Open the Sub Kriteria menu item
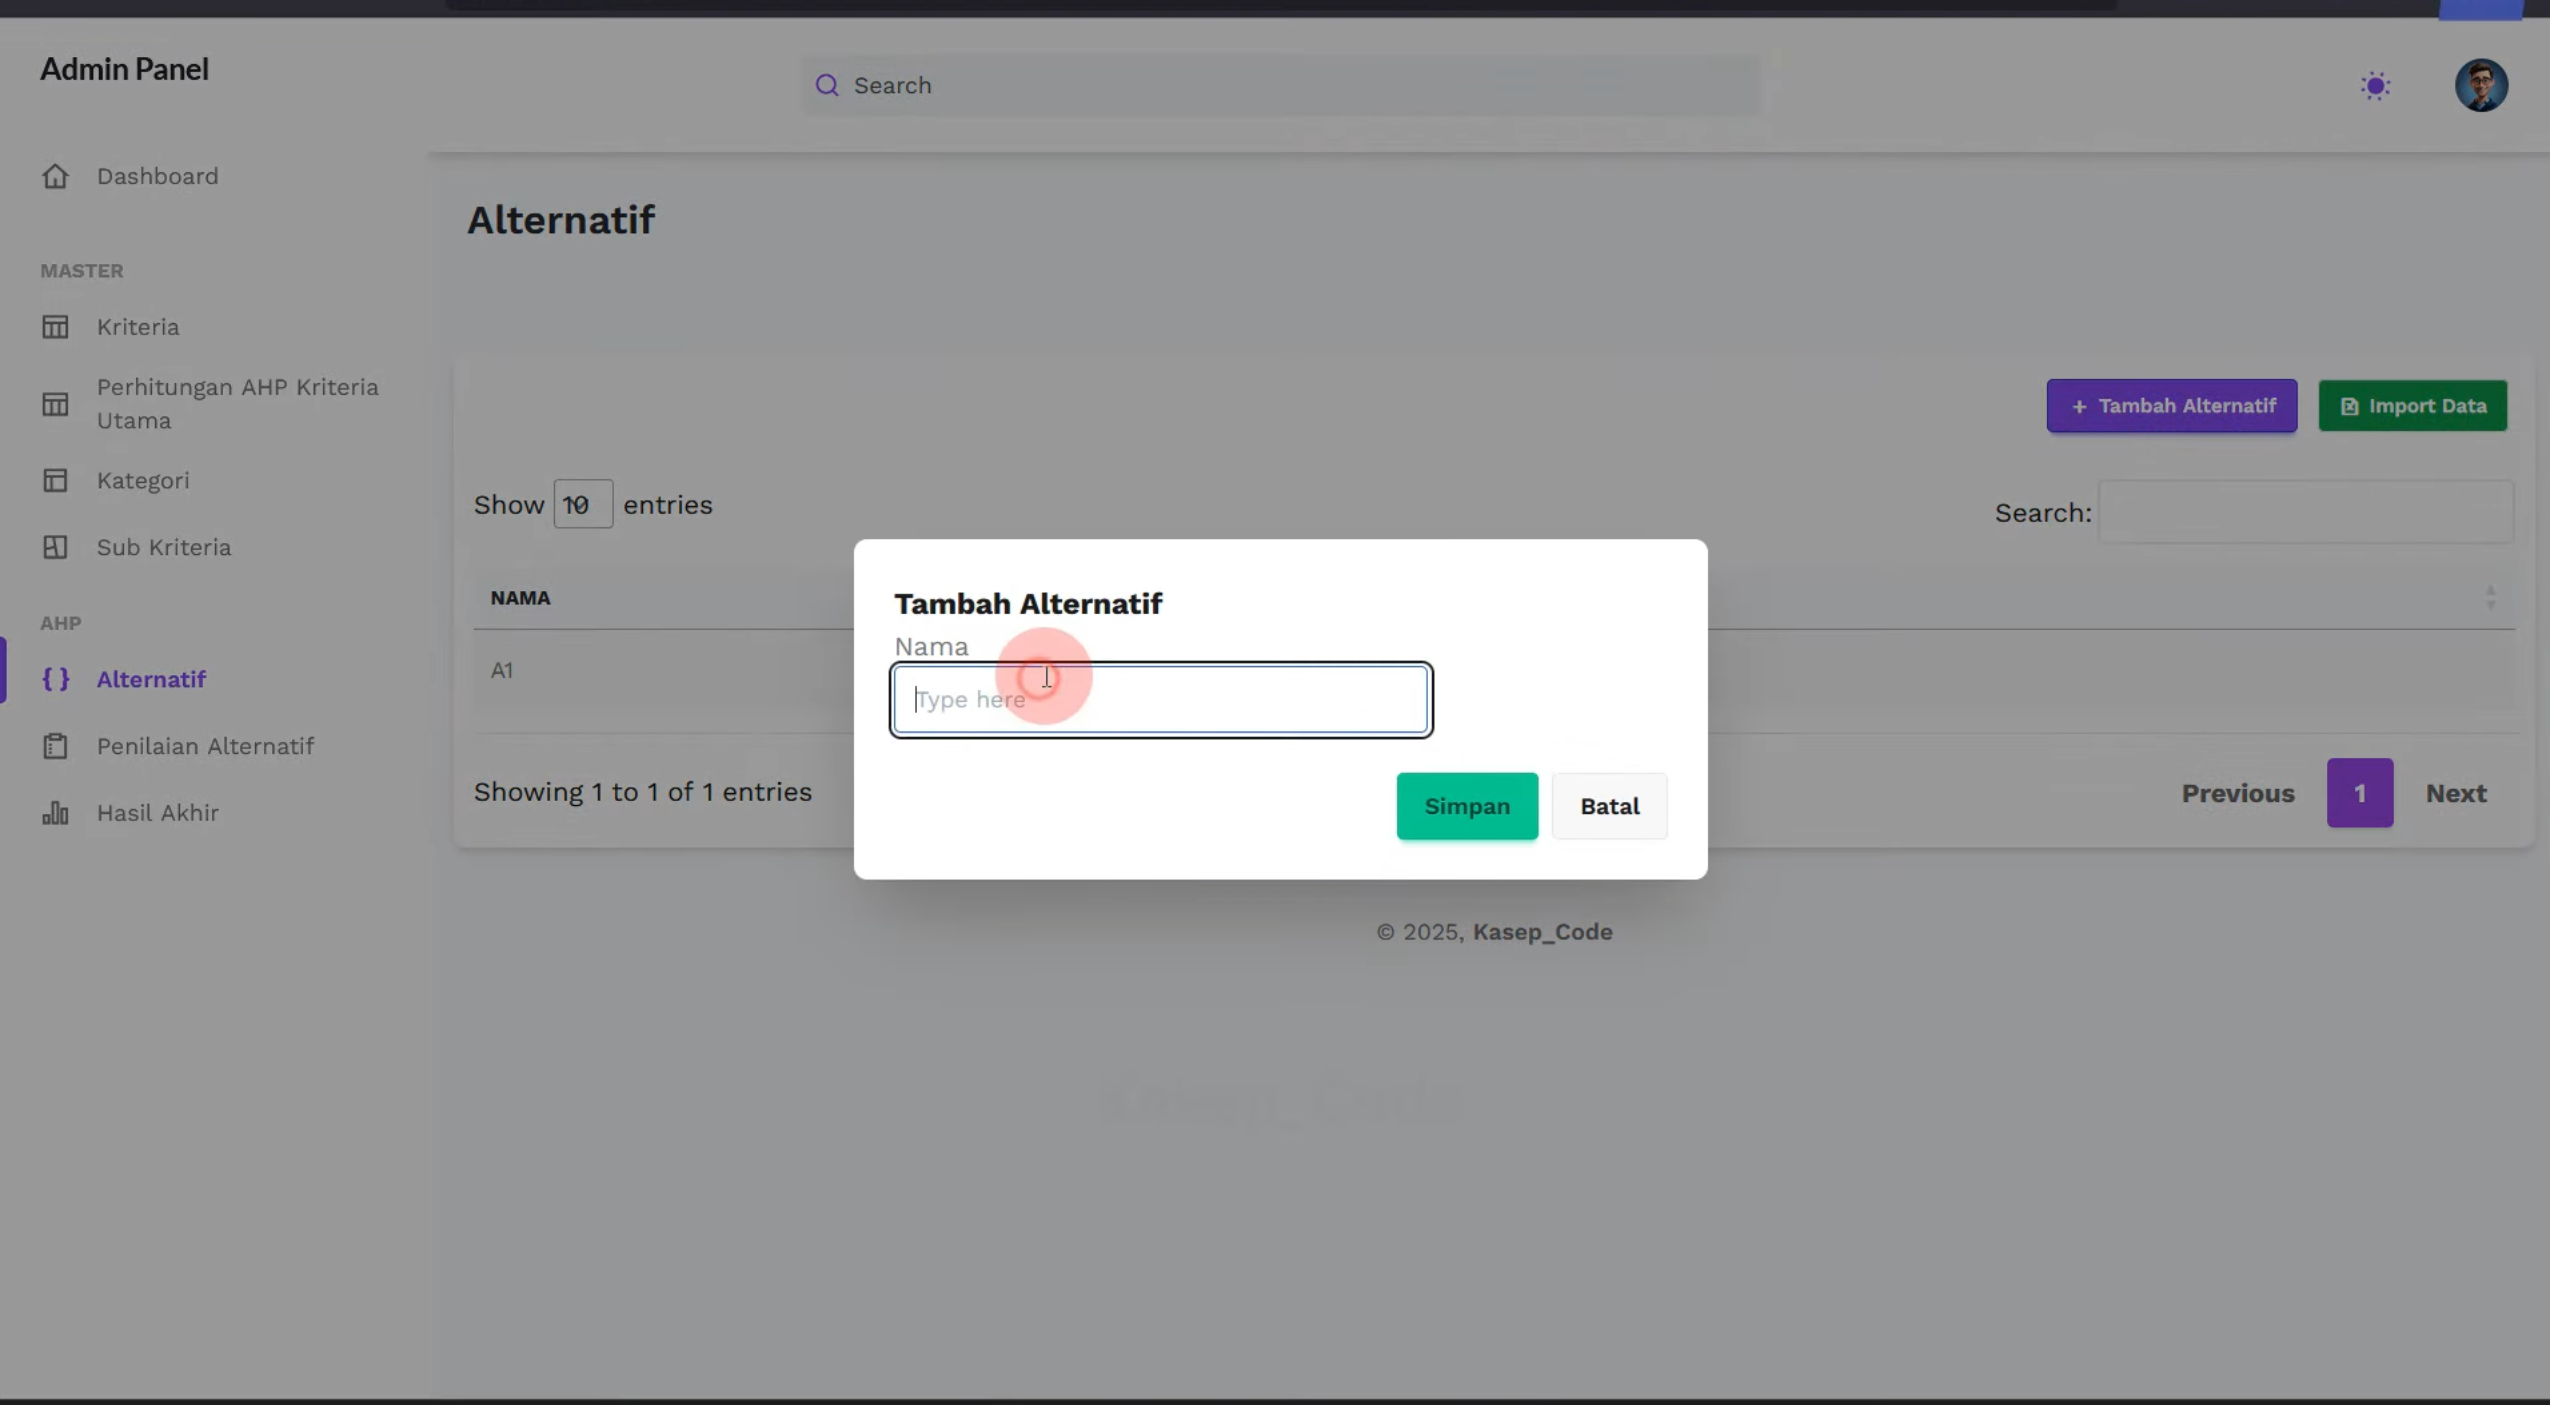Image resolution: width=2550 pixels, height=1405 pixels. click(x=164, y=547)
